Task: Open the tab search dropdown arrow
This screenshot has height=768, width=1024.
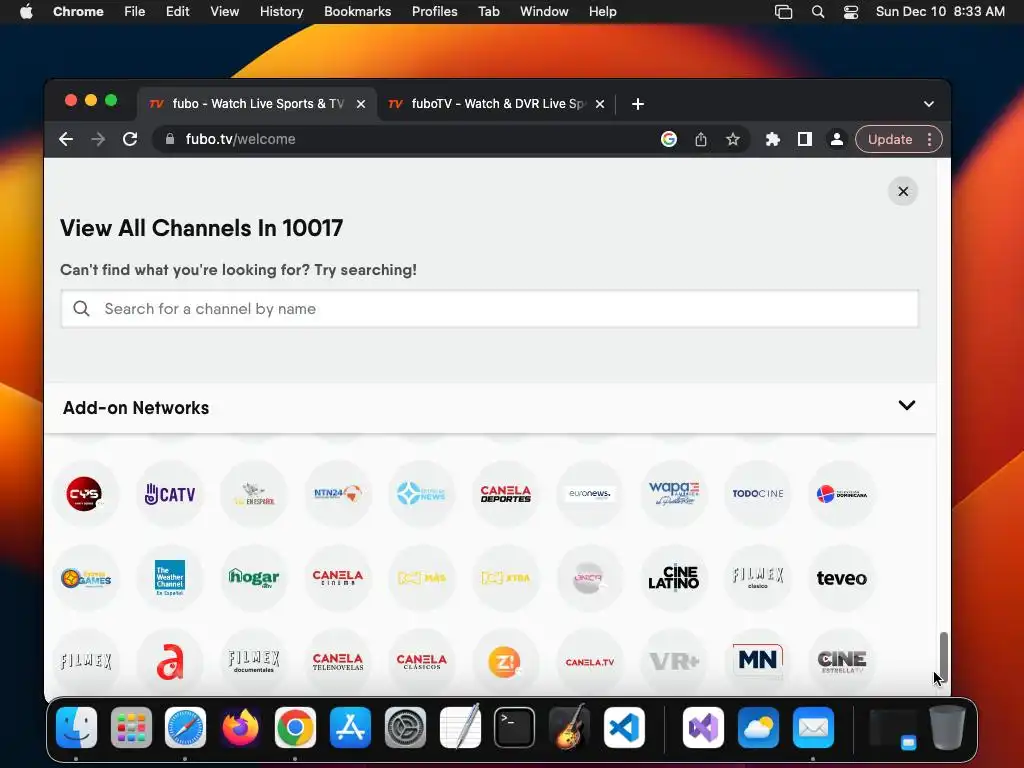Action: [929, 104]
